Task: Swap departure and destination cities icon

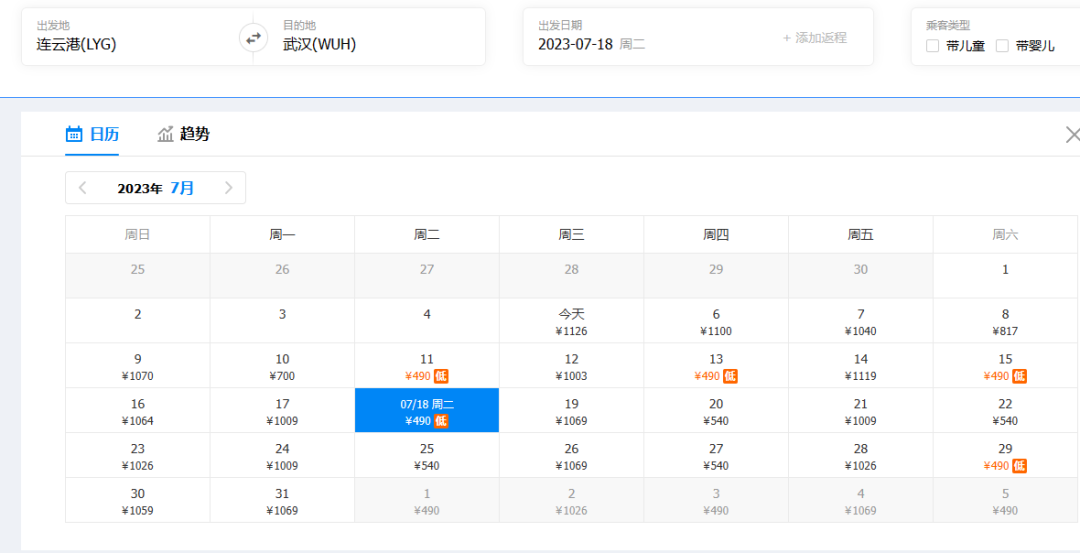Action: coord(253,38)
